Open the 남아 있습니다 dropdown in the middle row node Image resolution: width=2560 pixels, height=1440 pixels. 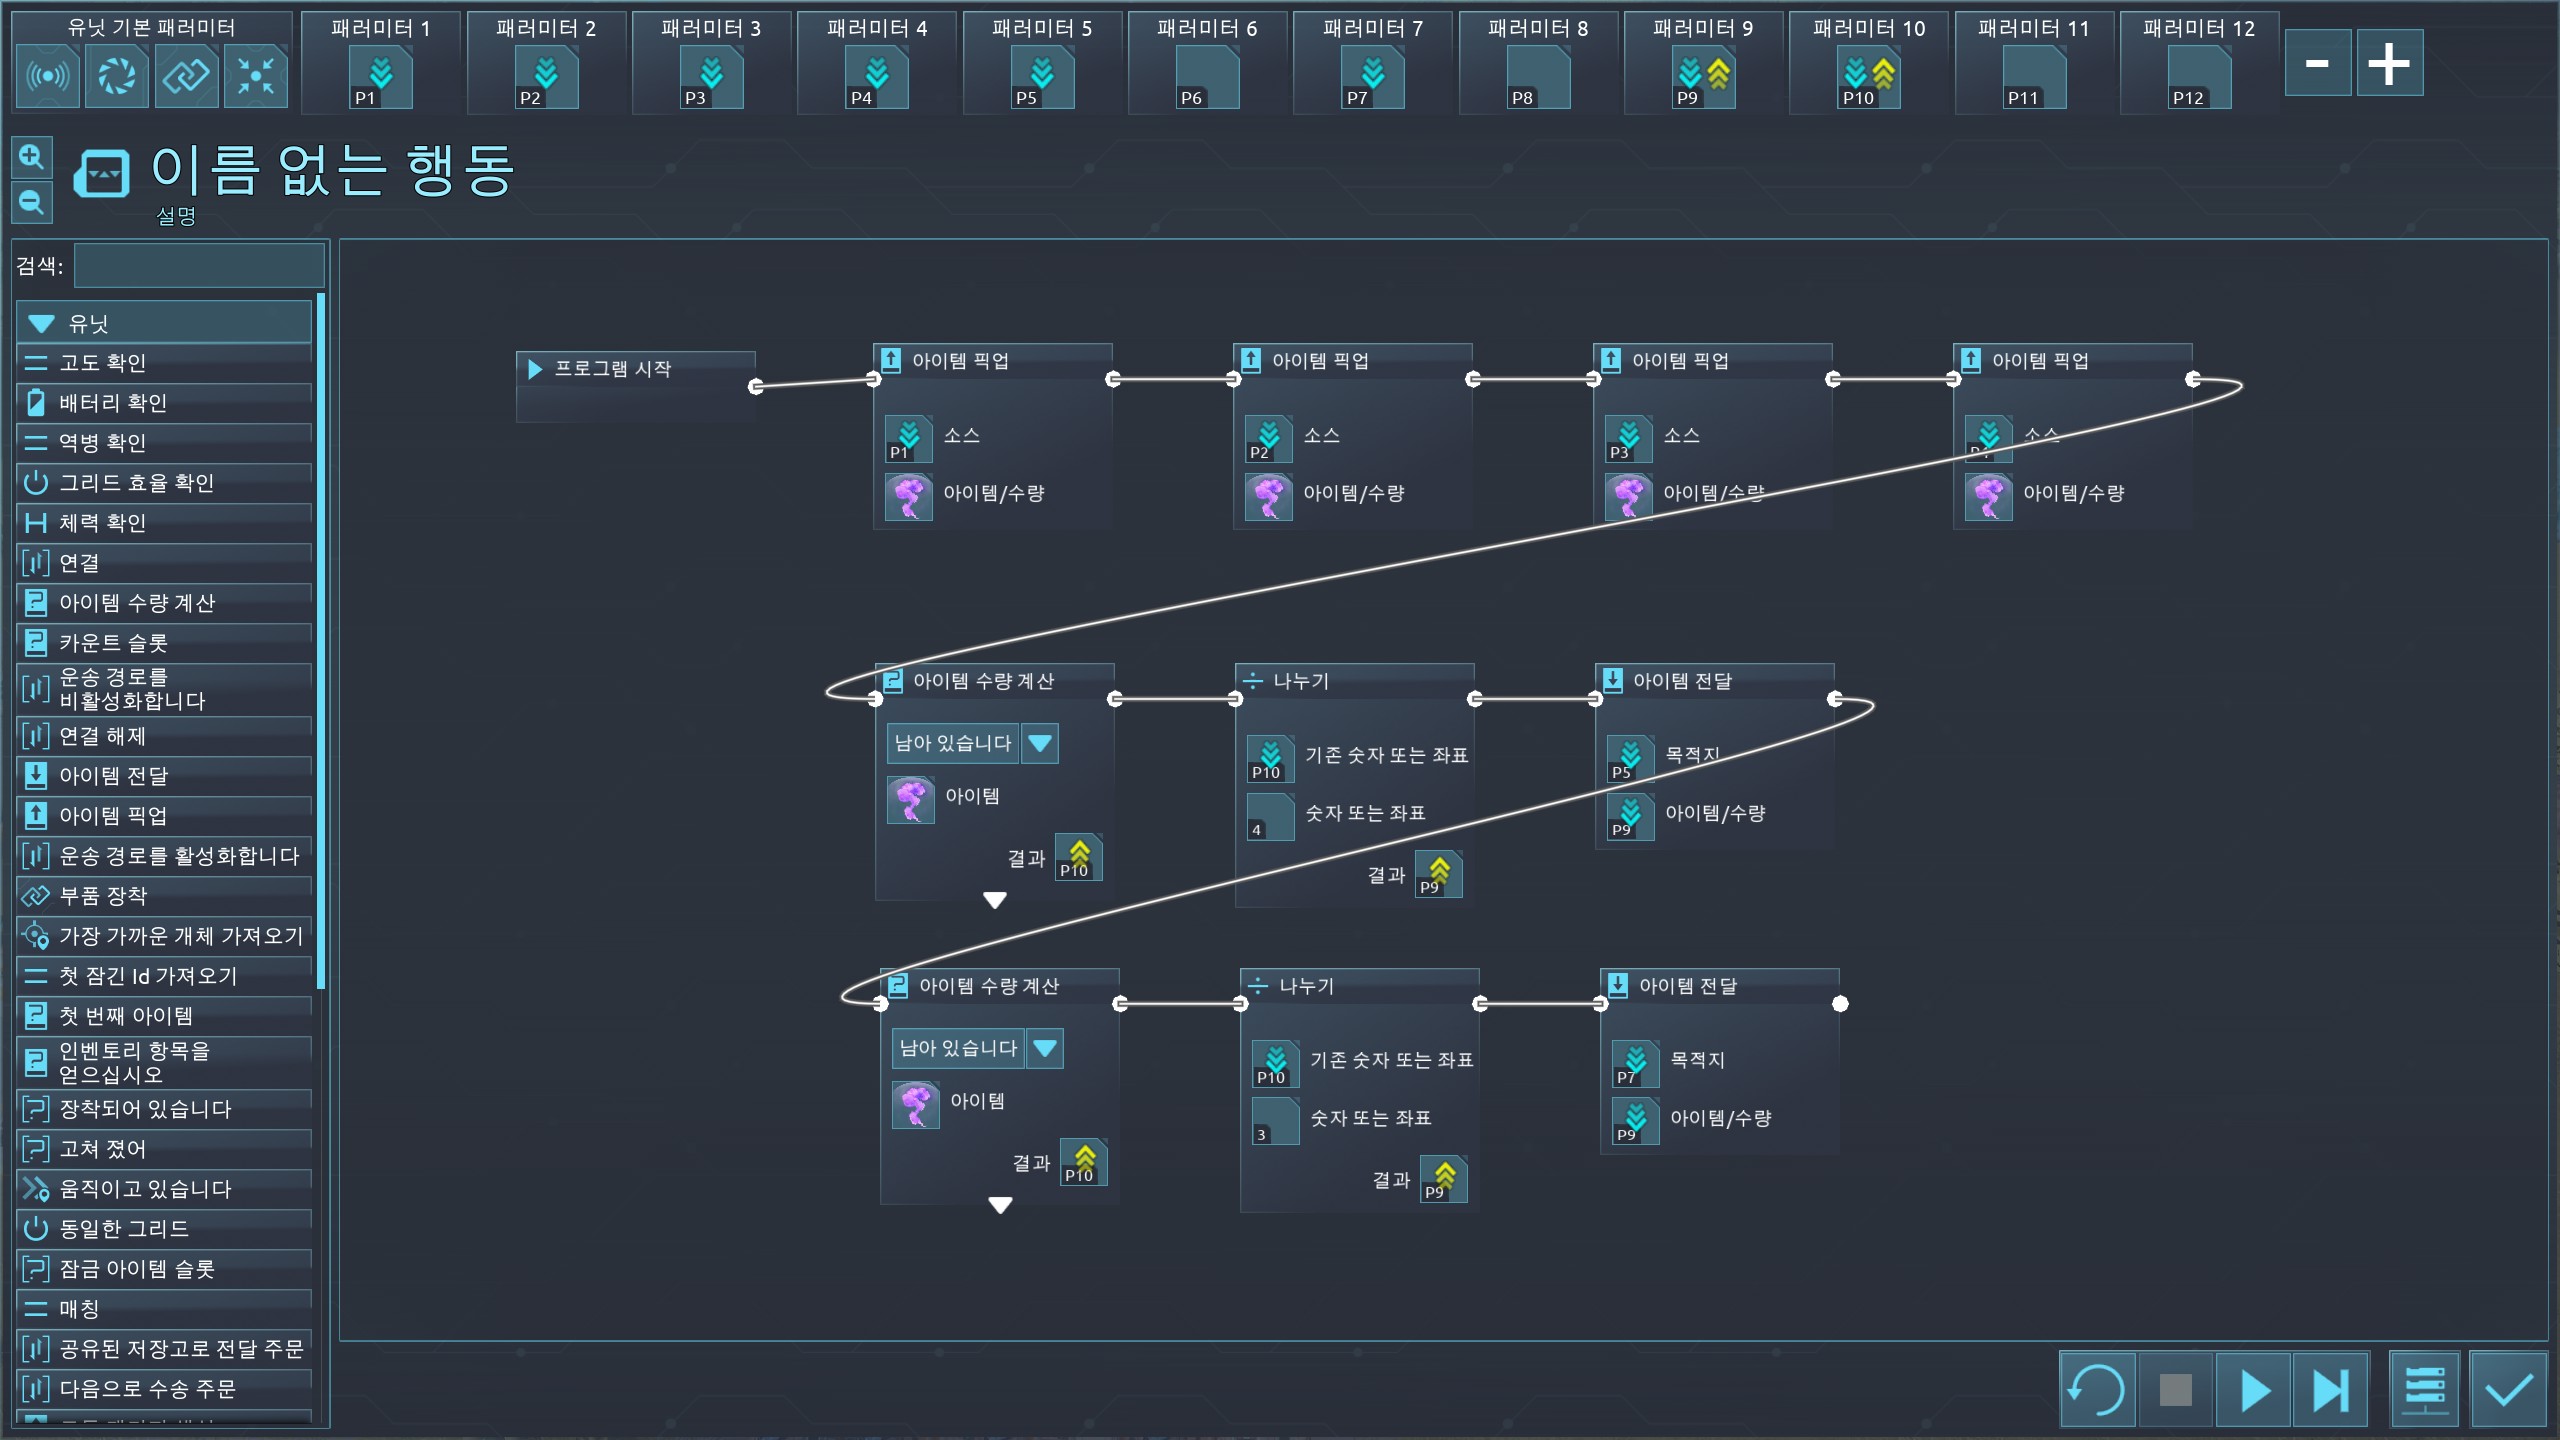[x=1040, y=743]
